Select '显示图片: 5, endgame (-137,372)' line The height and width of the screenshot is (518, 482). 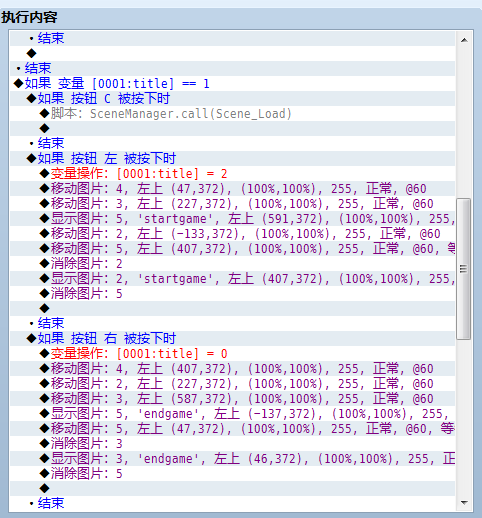[233, 413]
